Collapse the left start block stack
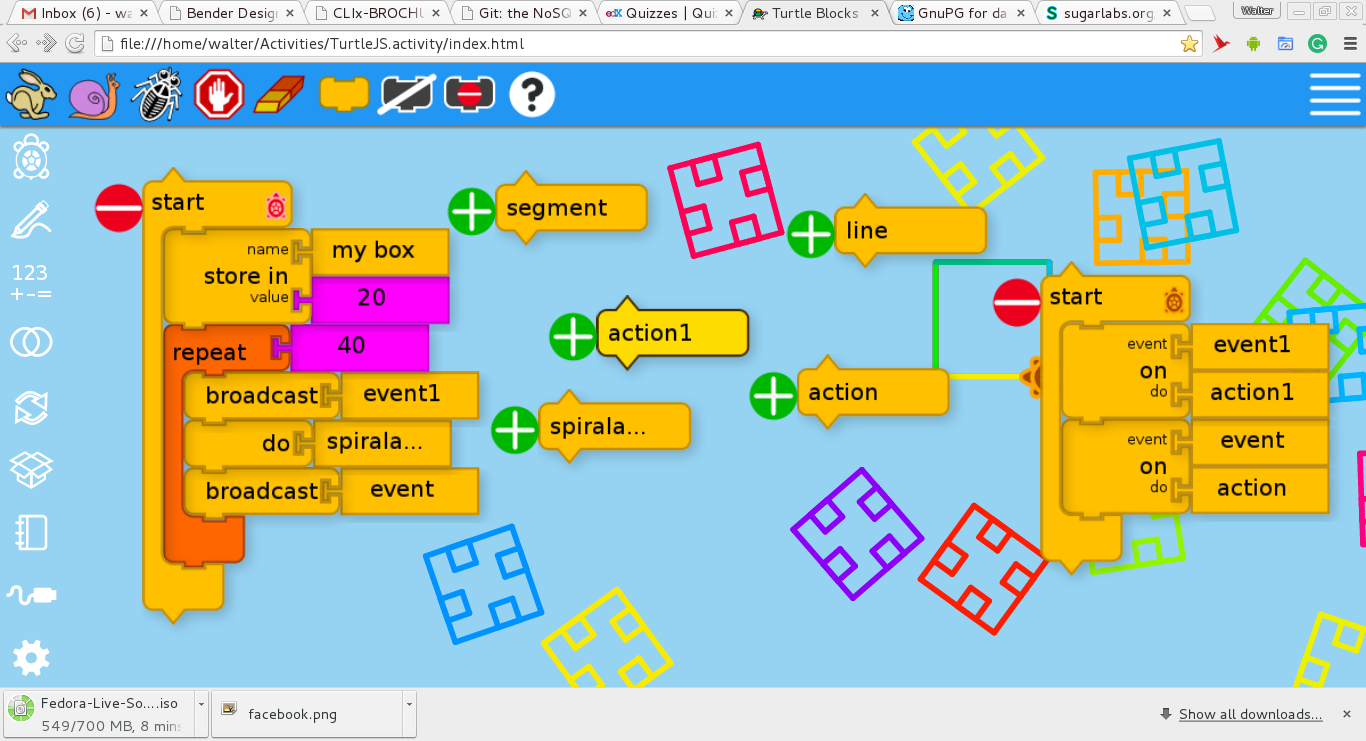Image resolution: width=1366 pixels, height=741 pixels. [x=119, y=209]
